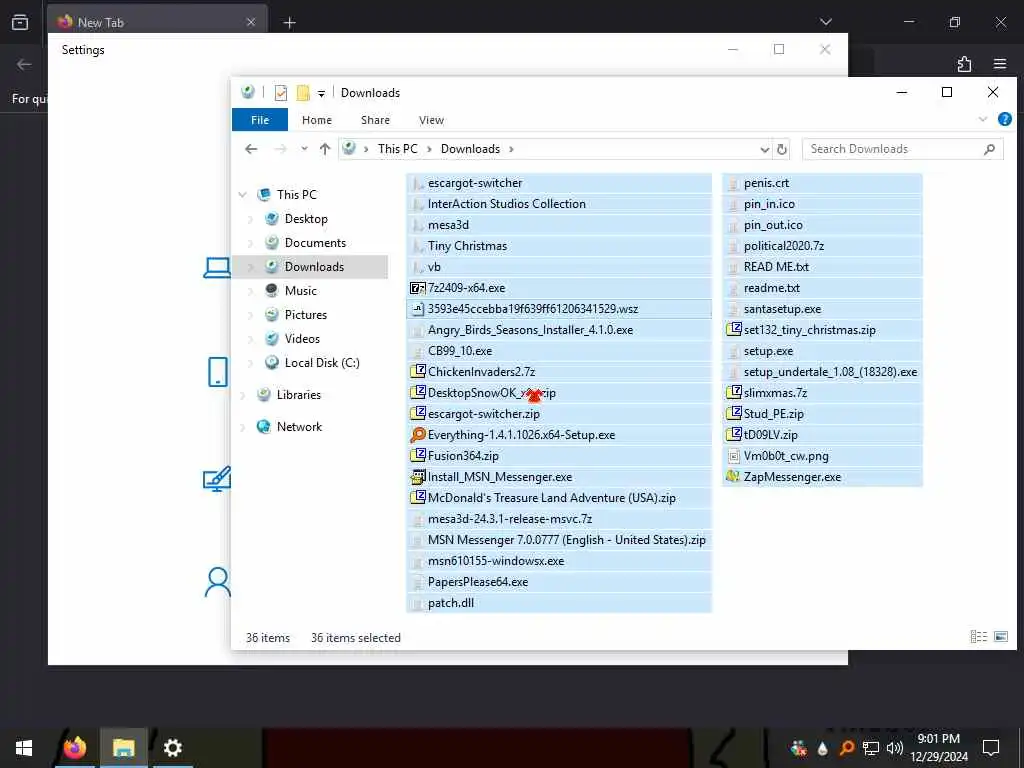The width and height of the screenshot is (1024, 768).
Task: Select Pictures in navigation pane
Action: tap(306, 315)
